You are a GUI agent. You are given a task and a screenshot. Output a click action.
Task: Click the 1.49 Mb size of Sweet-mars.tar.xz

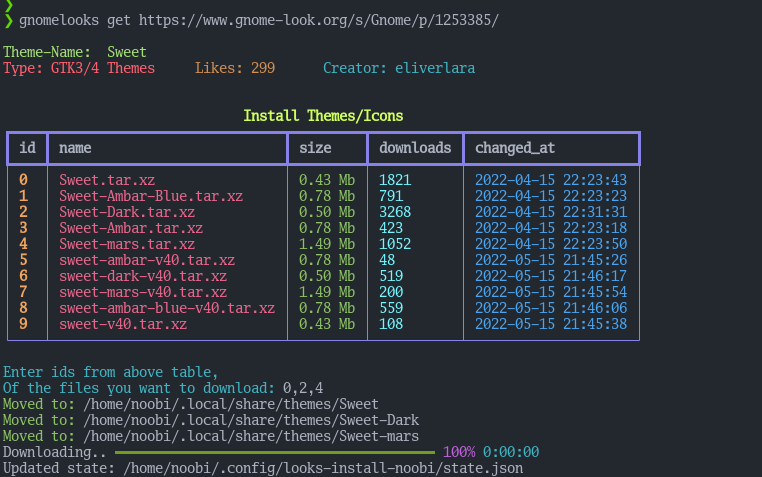coord(327,244)
